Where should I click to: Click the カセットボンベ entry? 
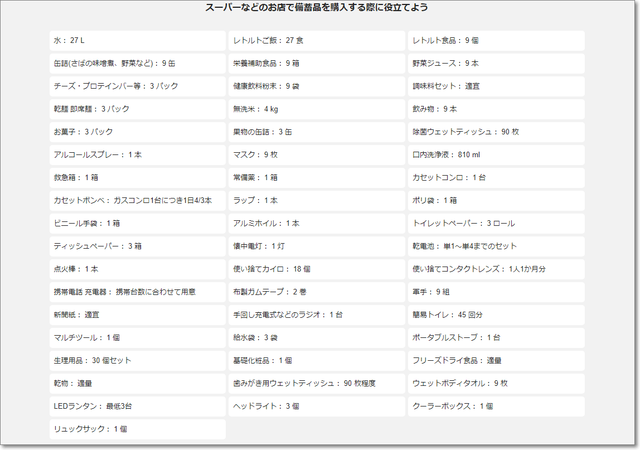click(137, 200)
